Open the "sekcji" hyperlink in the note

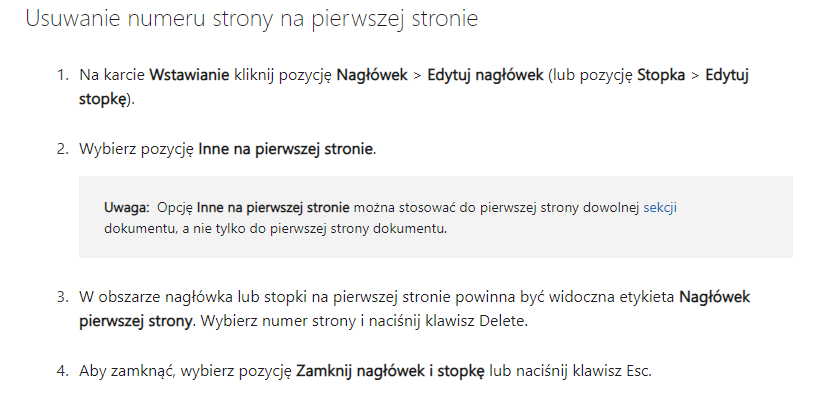[x=659, y=208]
